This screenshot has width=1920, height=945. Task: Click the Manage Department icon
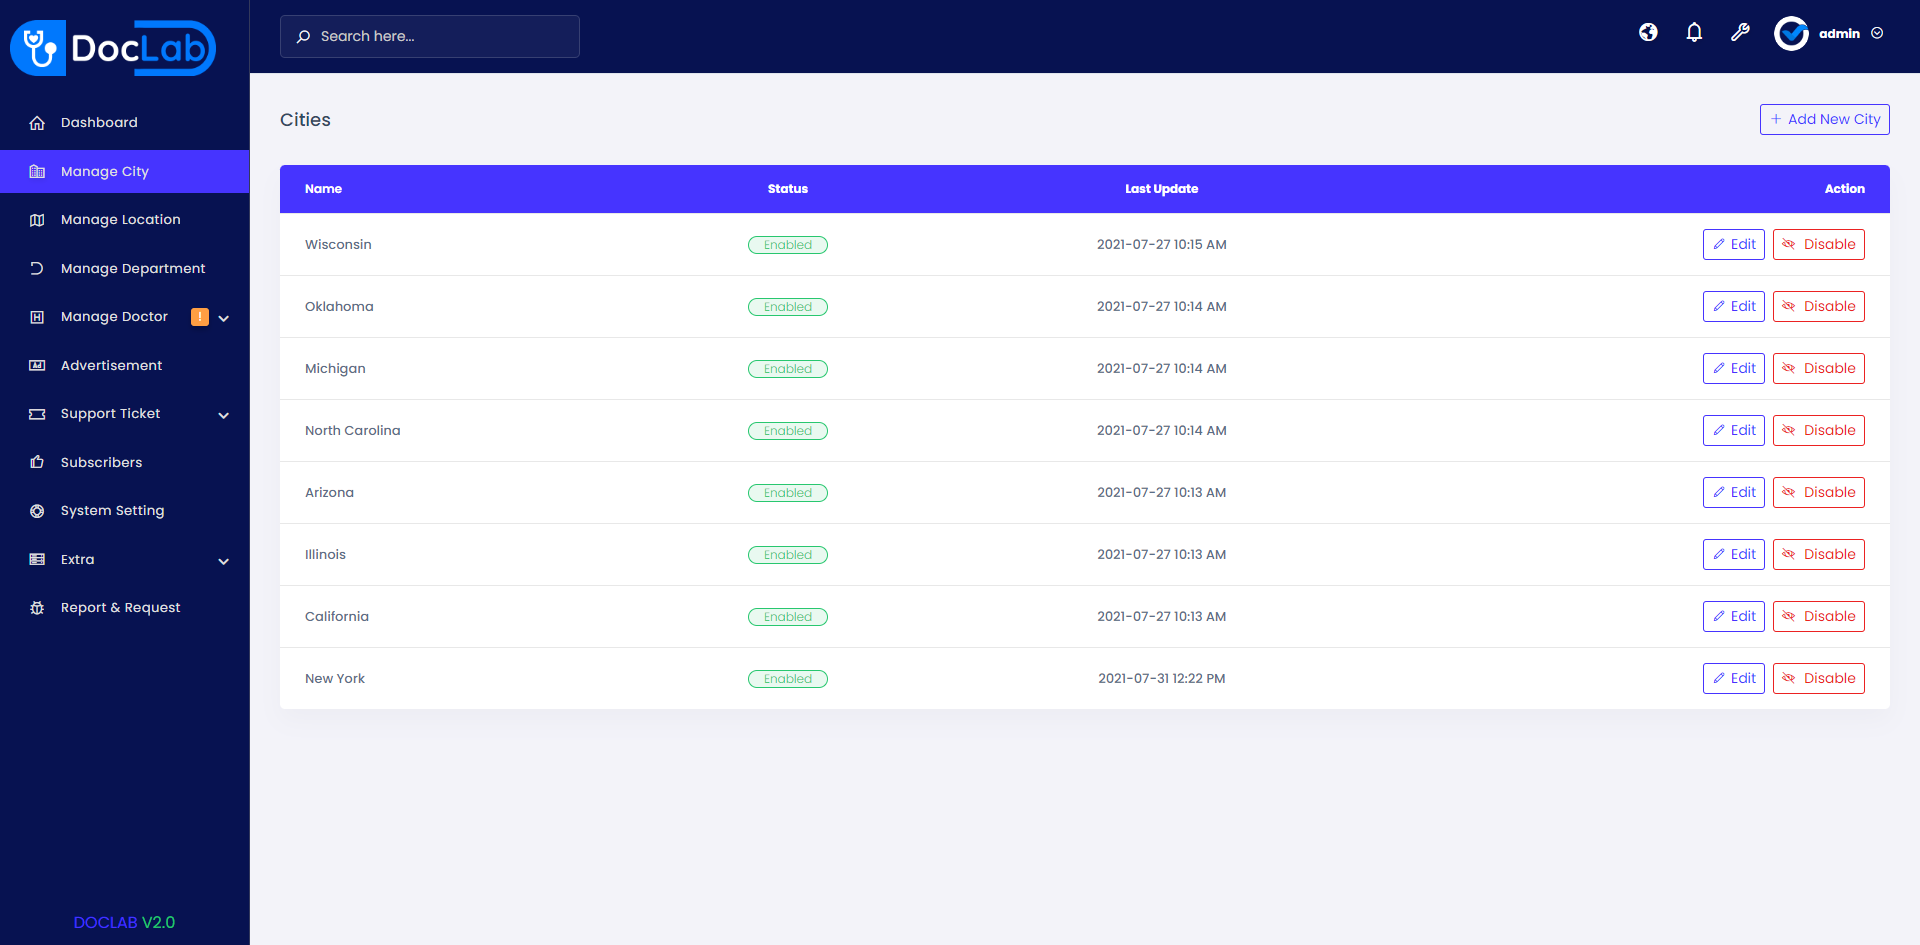click(x=37, y=268)
